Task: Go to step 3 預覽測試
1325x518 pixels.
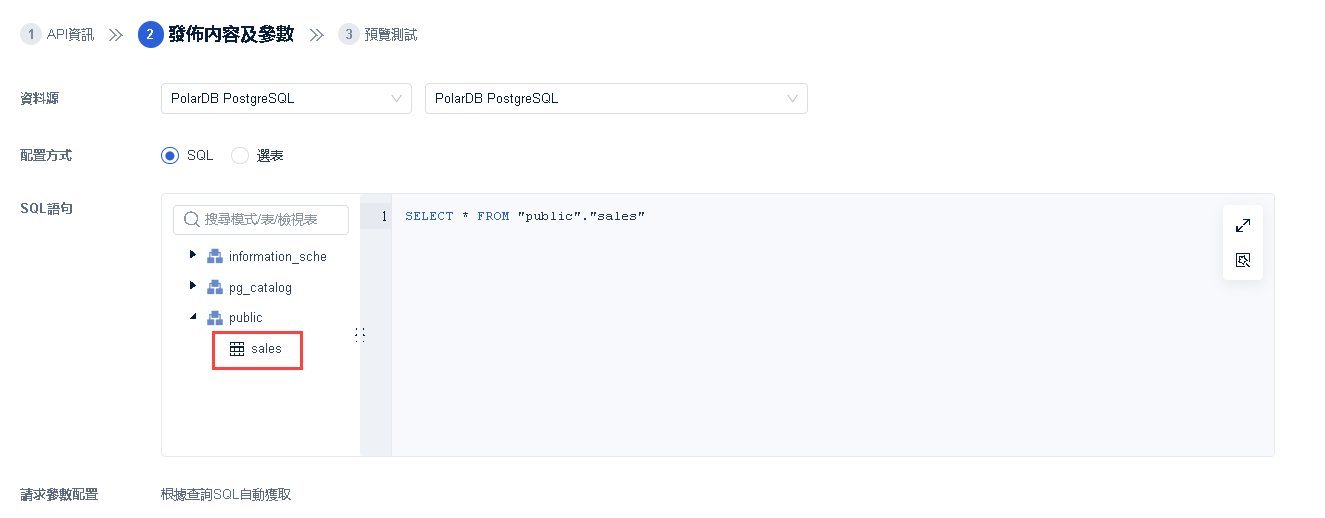Action: click(378, 35)
